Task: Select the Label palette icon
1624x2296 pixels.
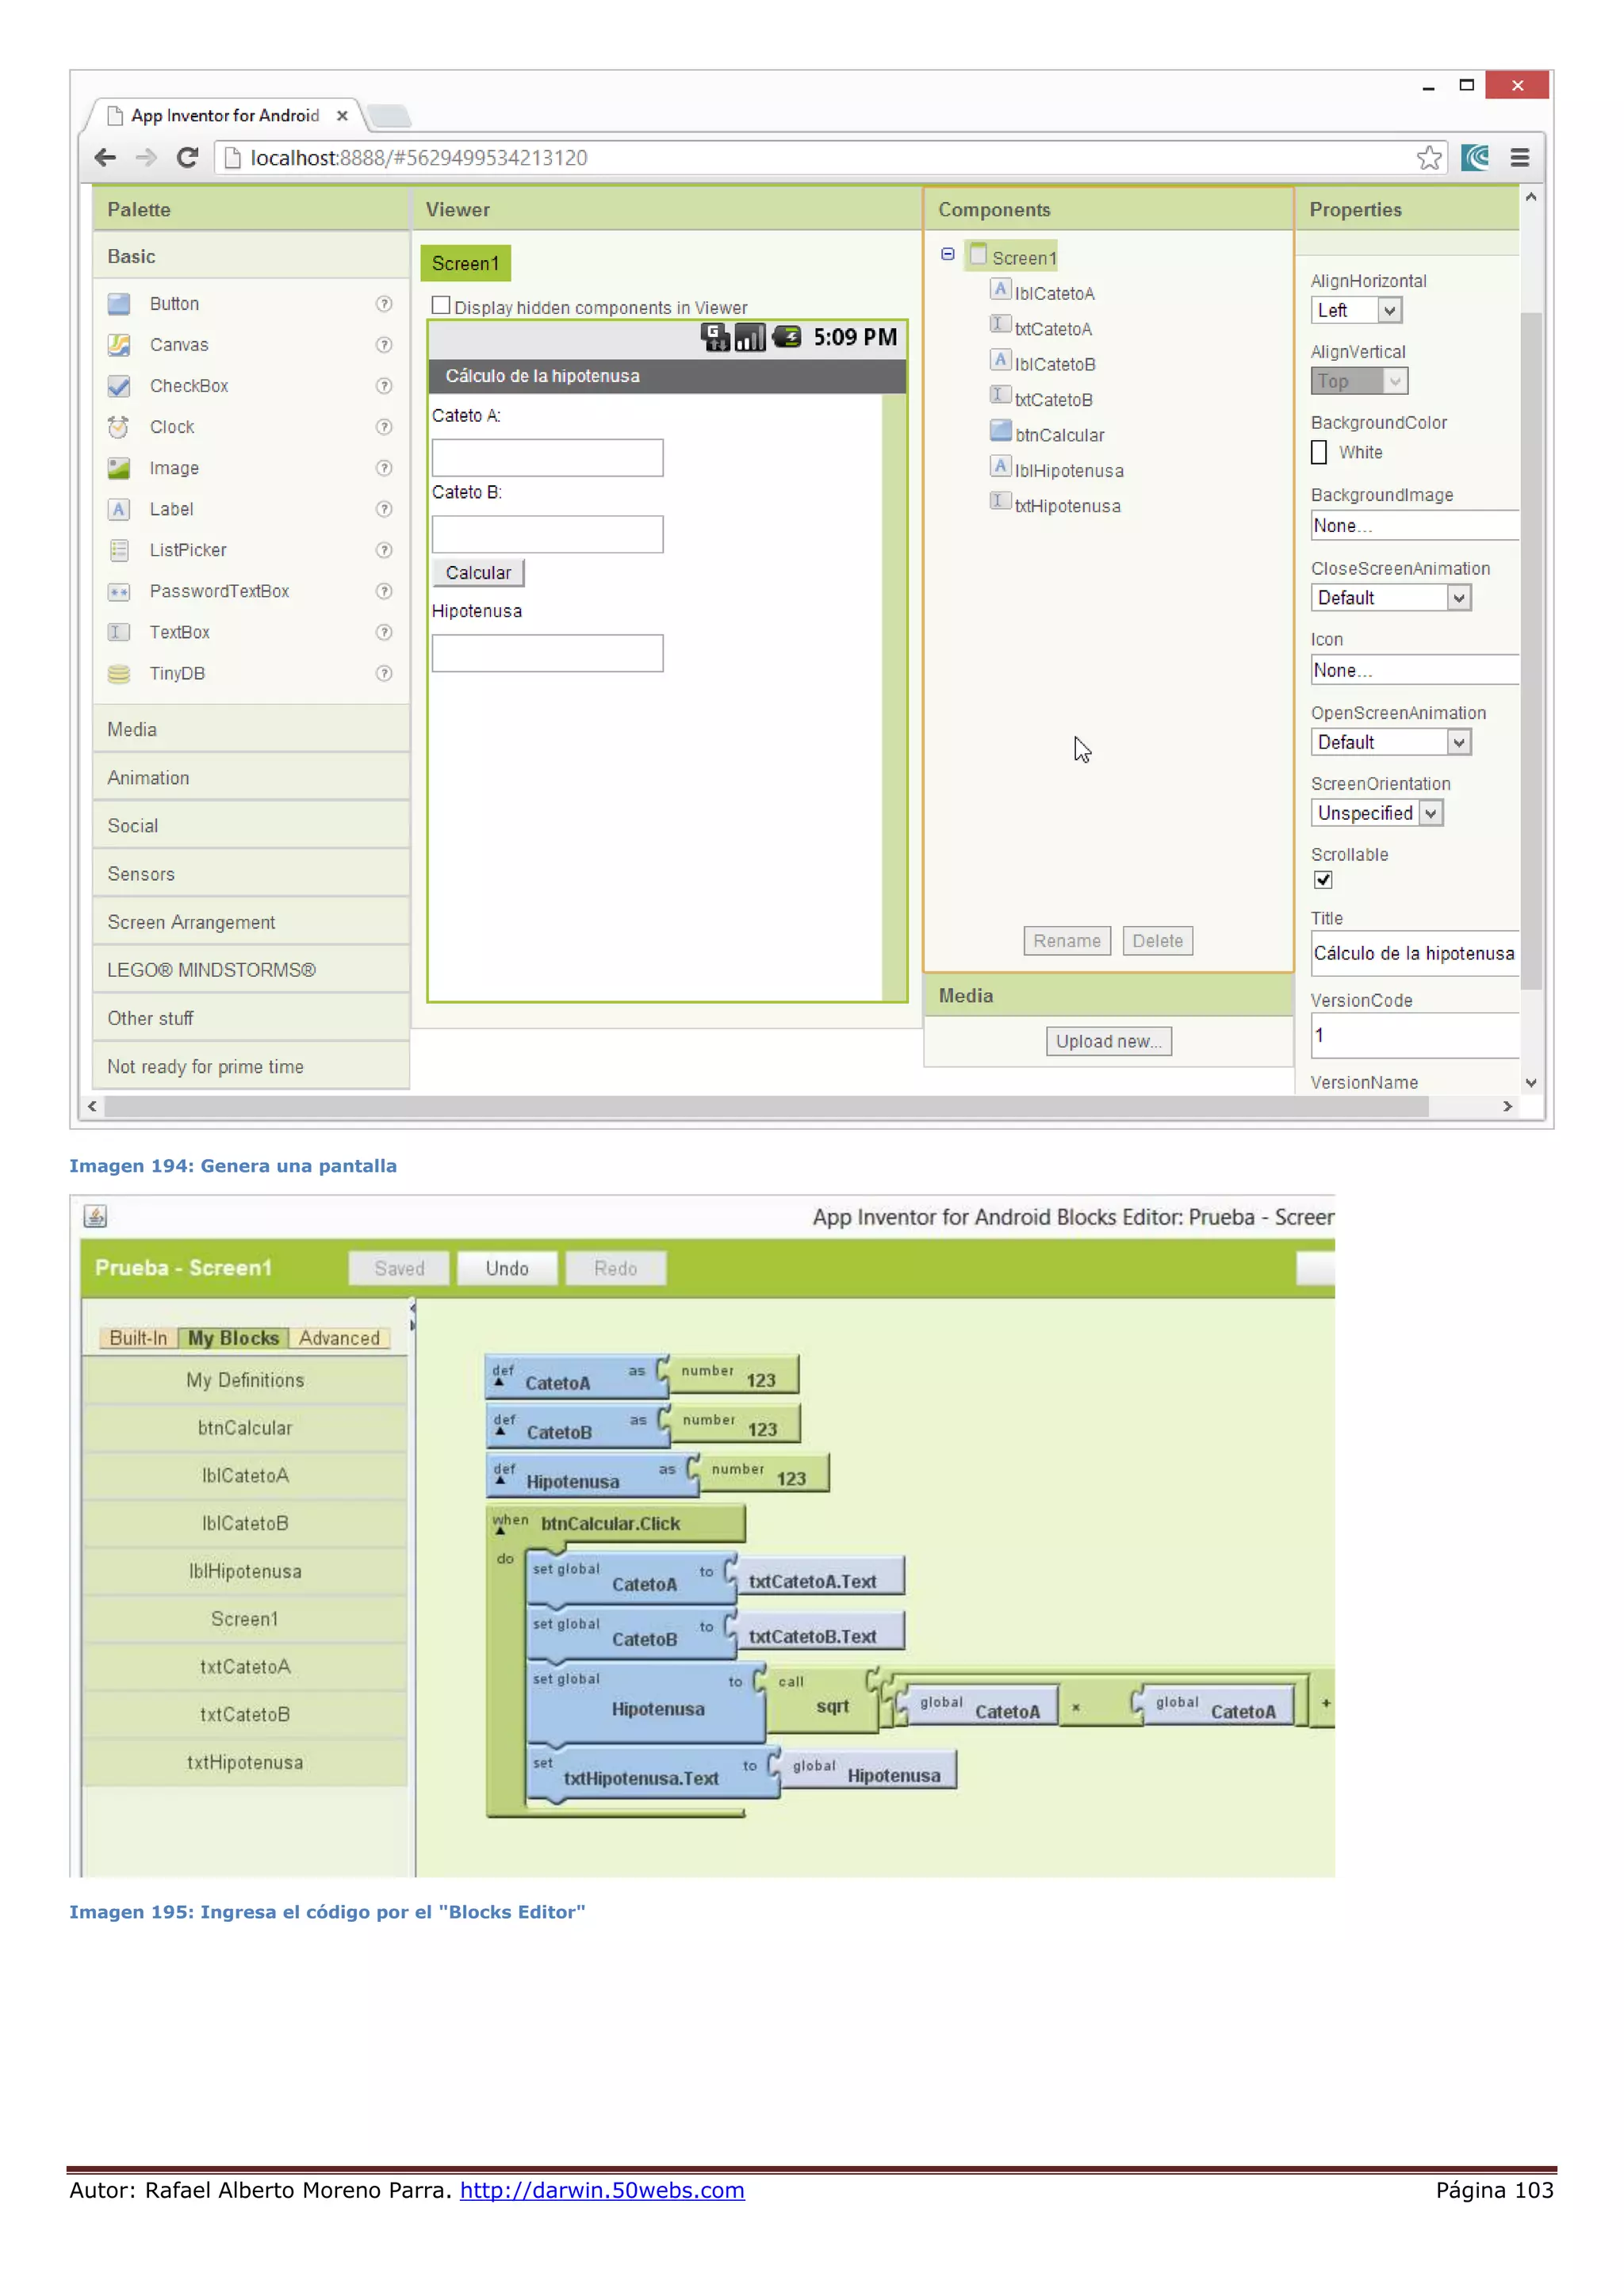Action: (119, 509)
